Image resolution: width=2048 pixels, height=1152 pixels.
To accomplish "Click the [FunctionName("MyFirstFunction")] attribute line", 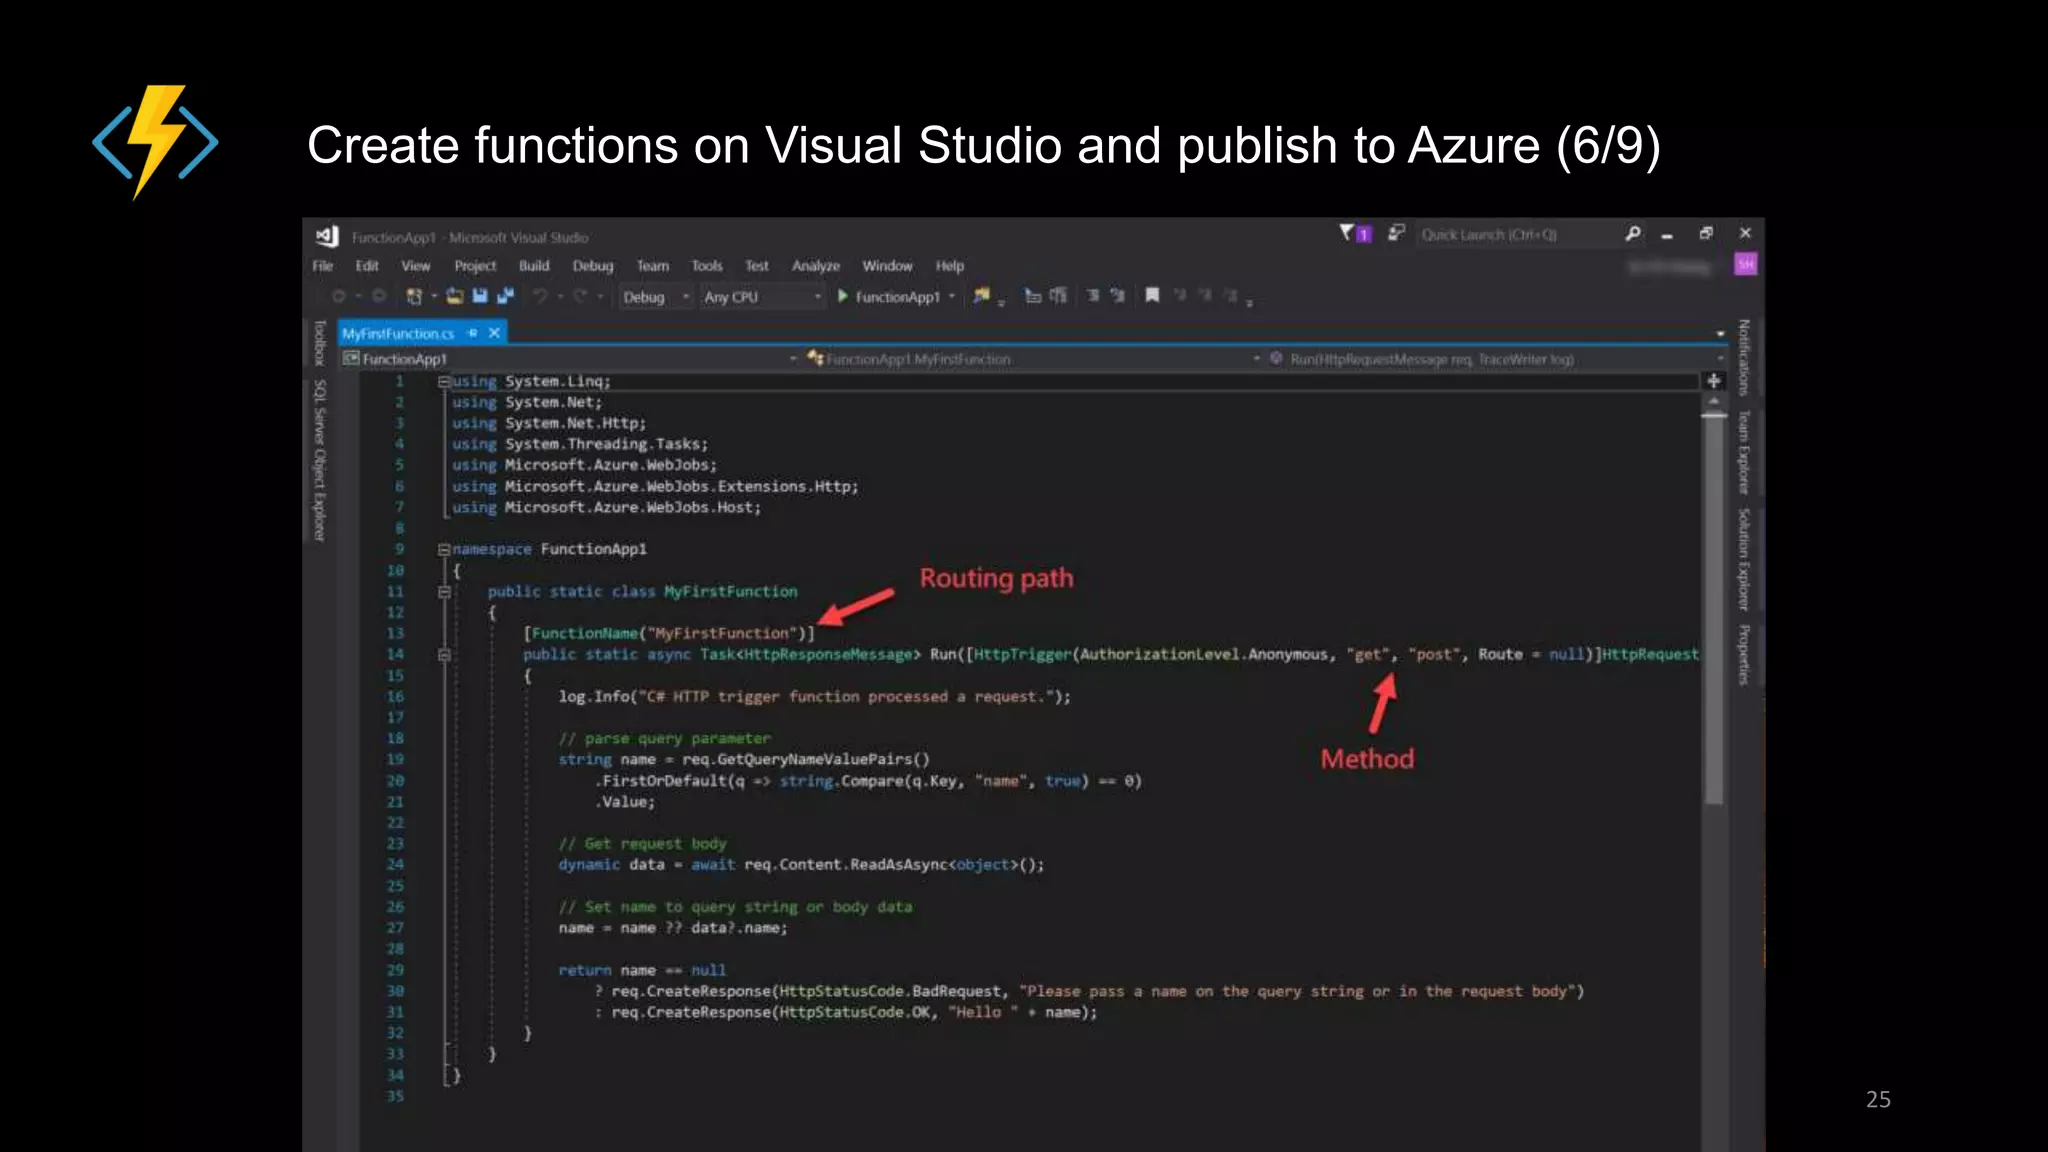I will 669,634.
